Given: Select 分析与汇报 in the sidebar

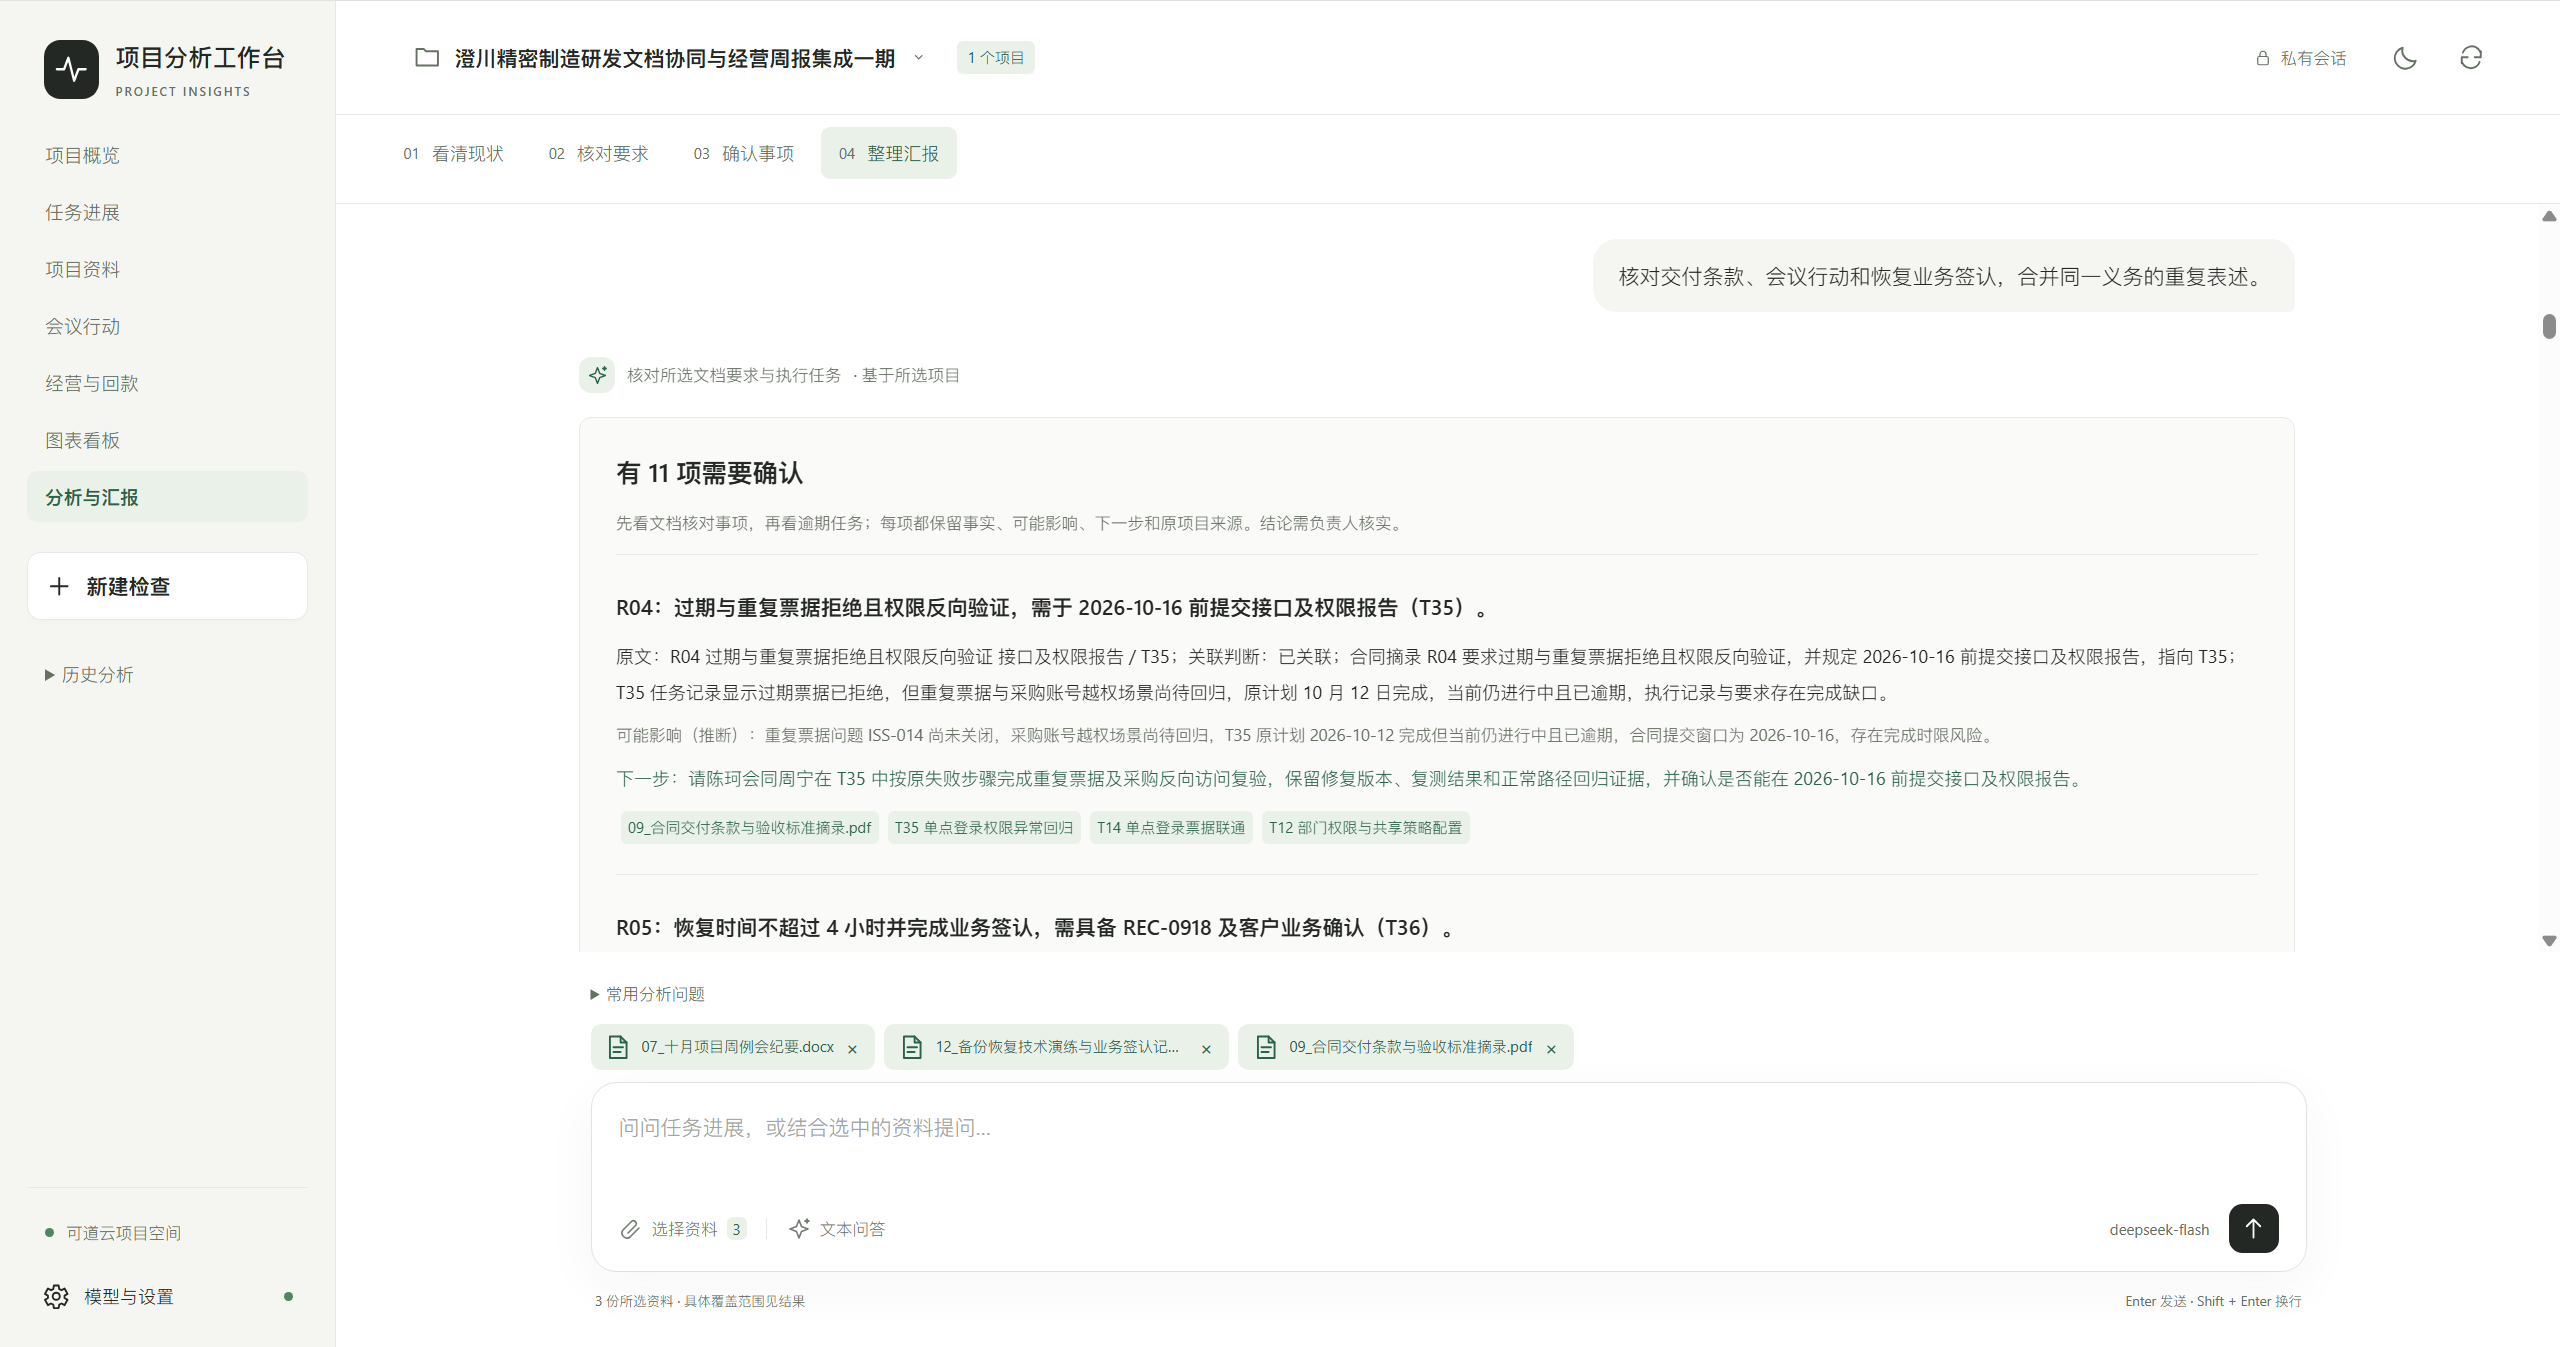Looking at the screenshot, I should [x=167, y=497].
